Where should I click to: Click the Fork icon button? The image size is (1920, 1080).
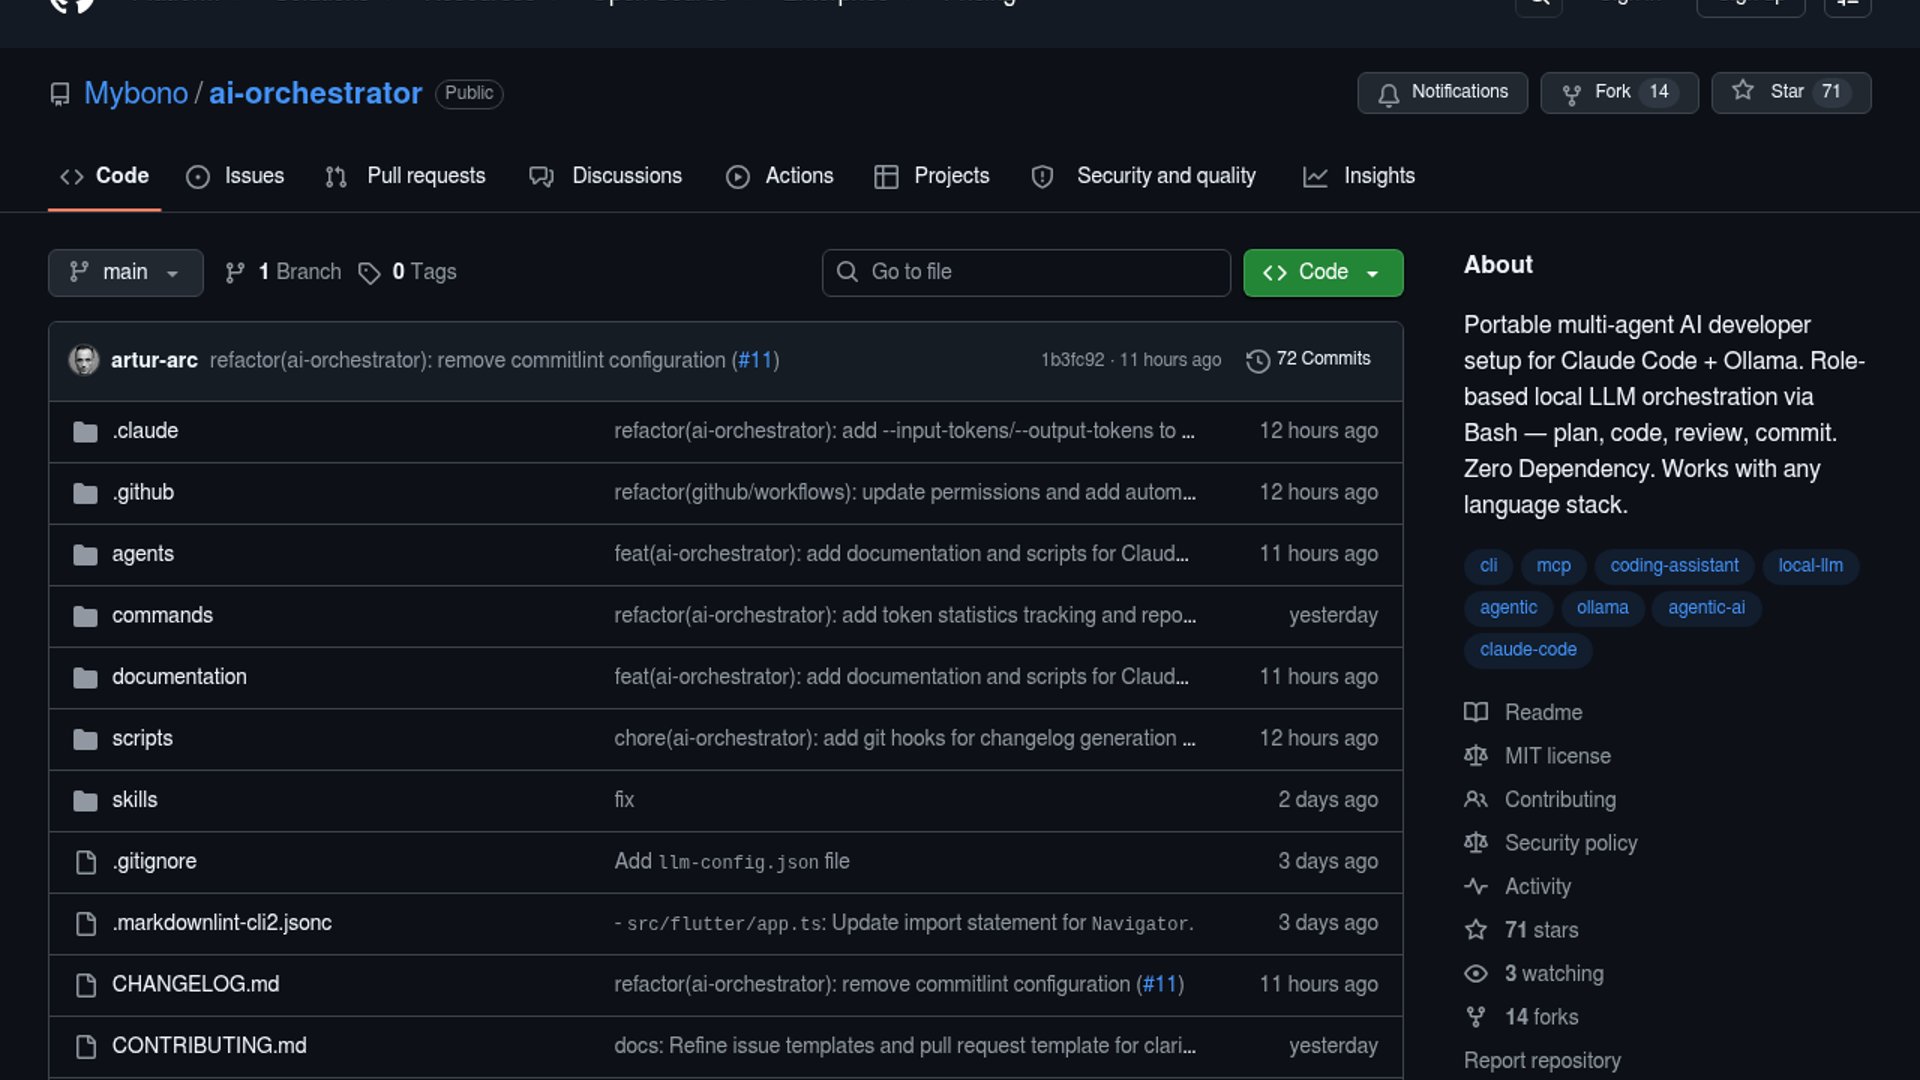pos(1571,94)
